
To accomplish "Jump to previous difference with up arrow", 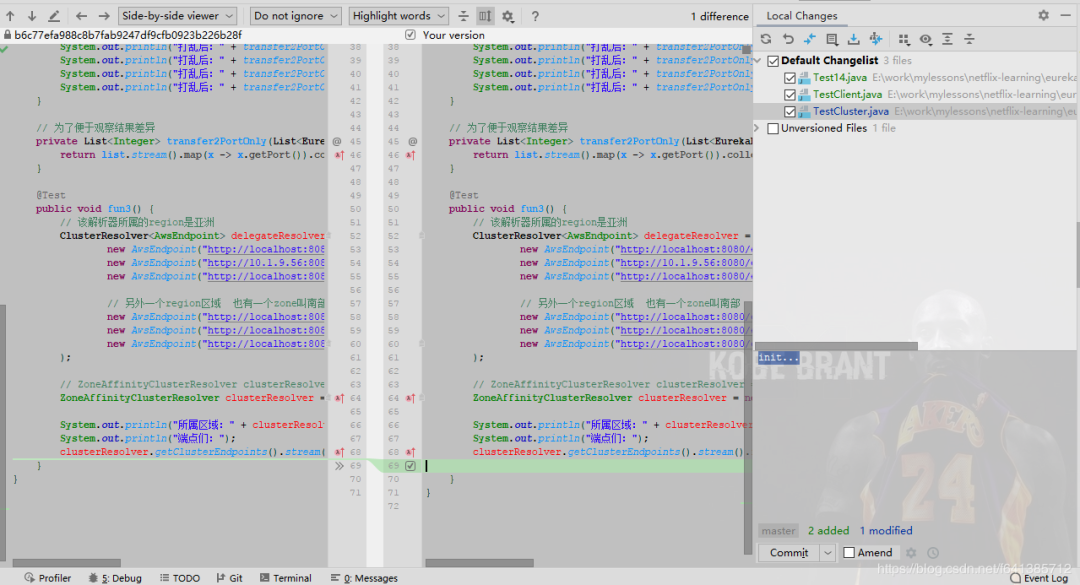I will tap(10, 16).
